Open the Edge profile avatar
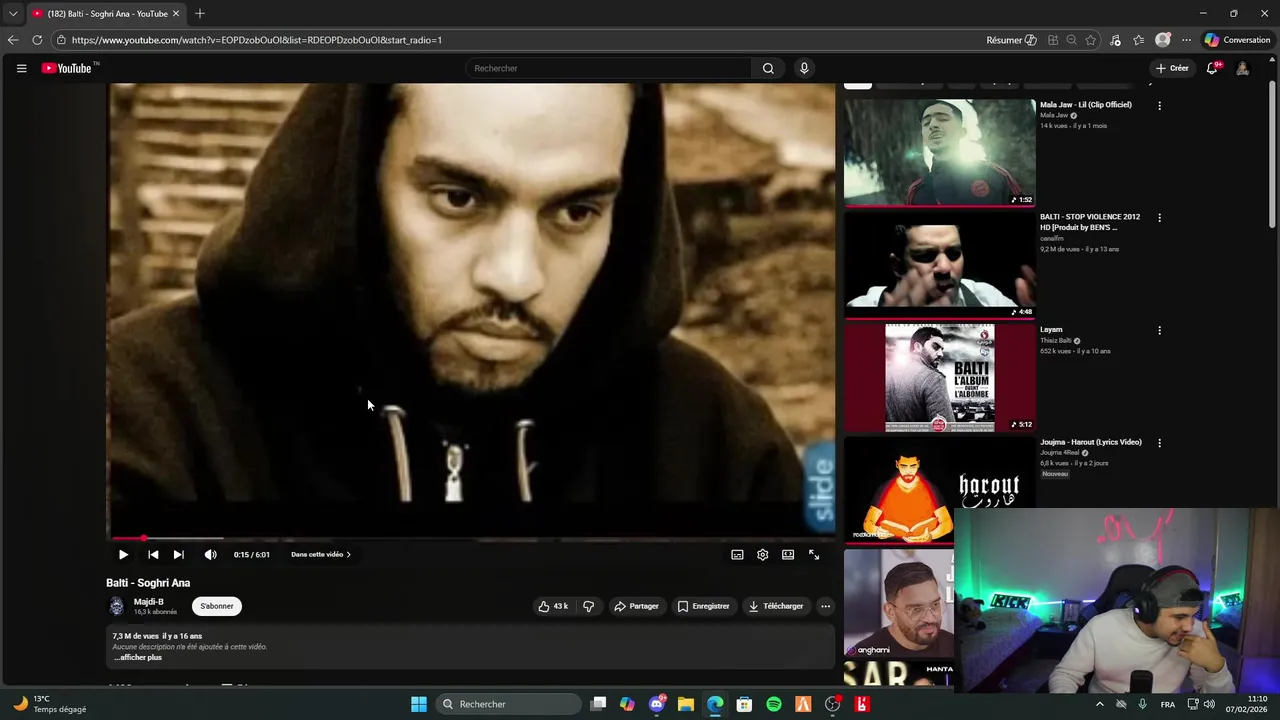1280x720 pixels. click(x=1163, y=40)
